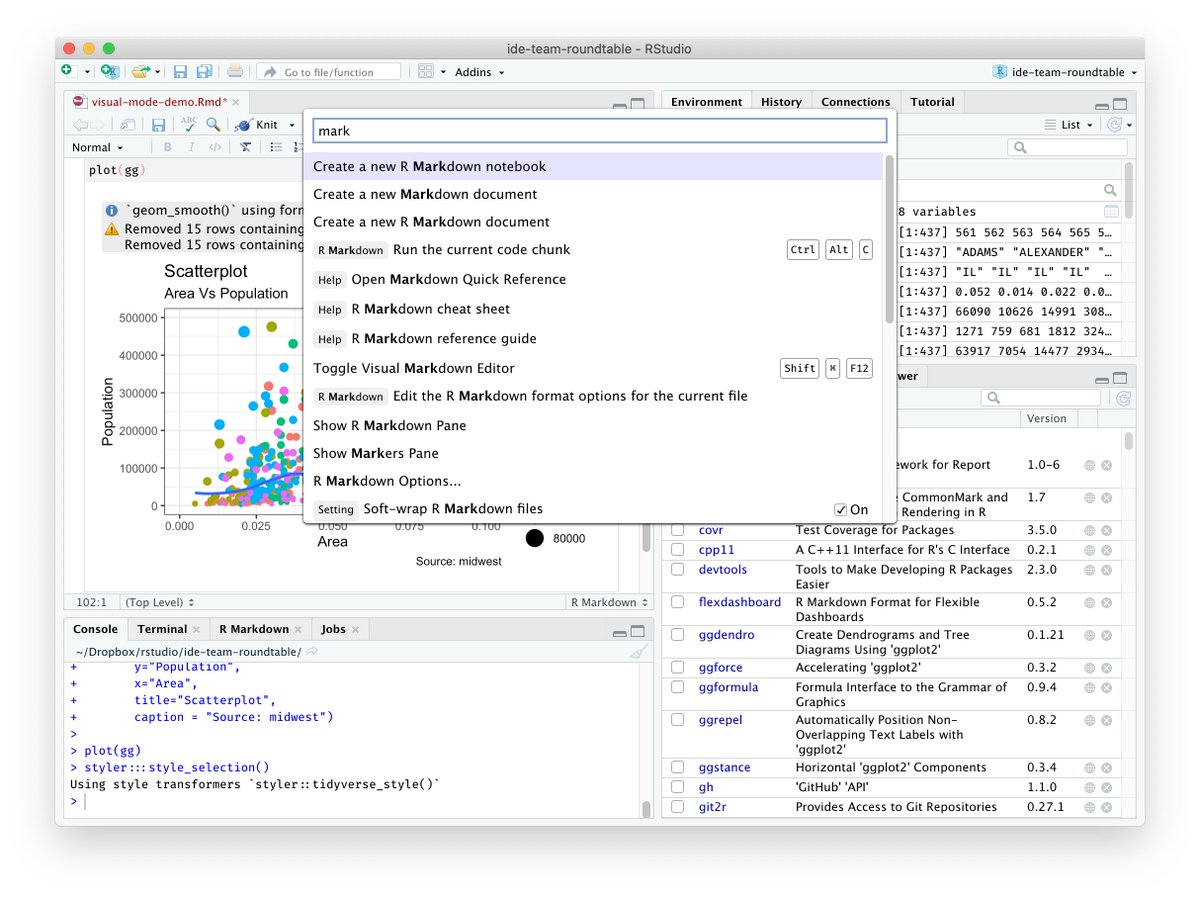Apply italic formatting in visual editor

pyautogui.click(x=192, y=147)
